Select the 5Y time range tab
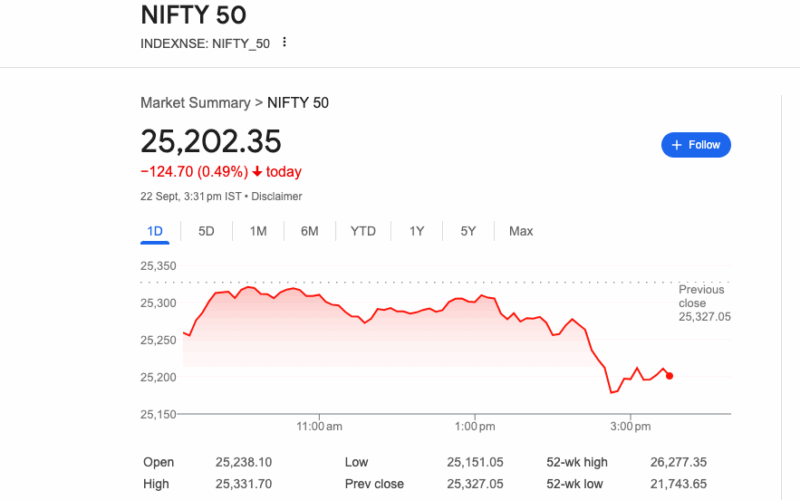Image resolution: width=800 pixels, height=500 pixels. tap(468, 231)
